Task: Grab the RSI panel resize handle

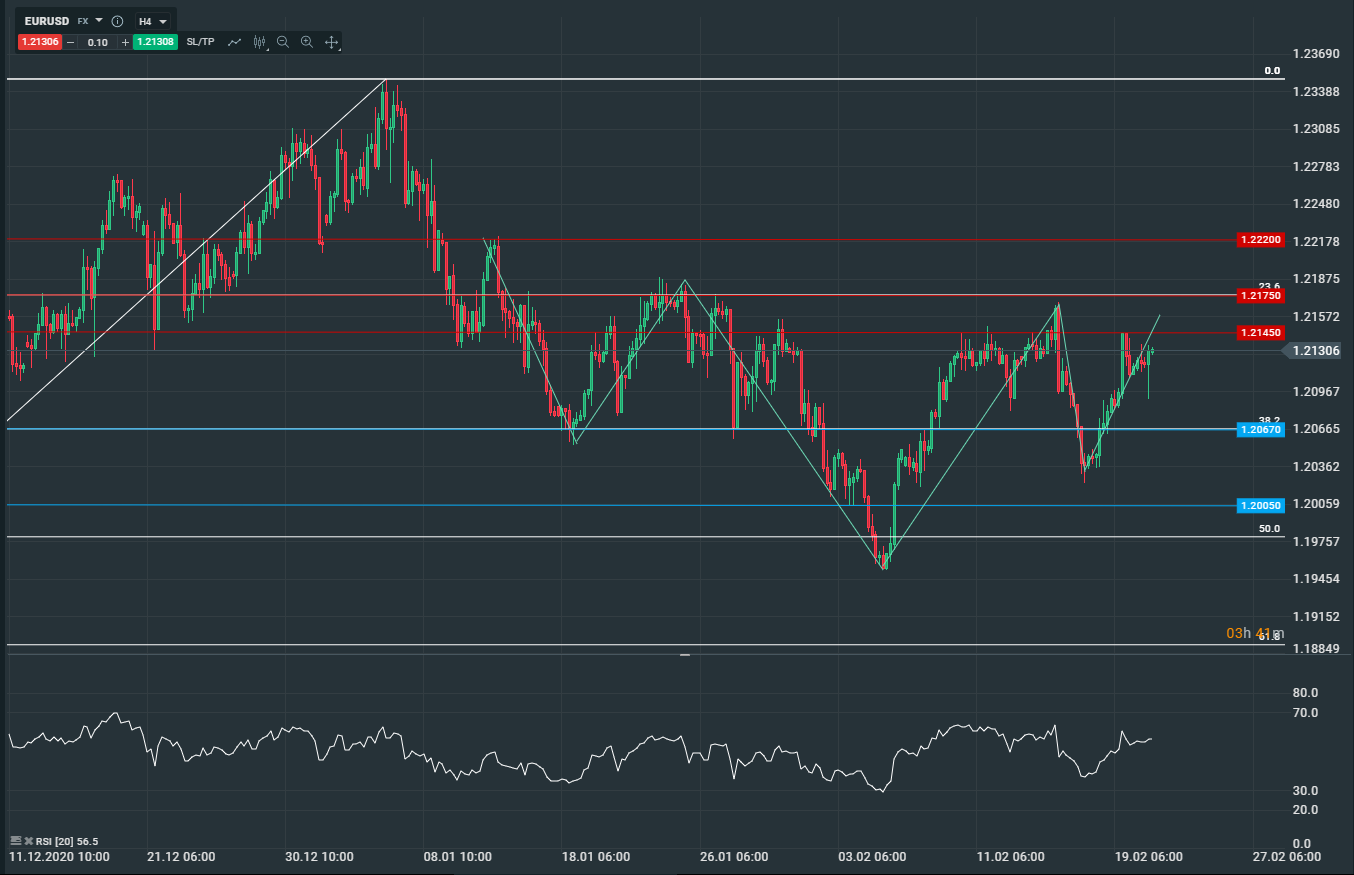Action: click(x=685, y=655)
